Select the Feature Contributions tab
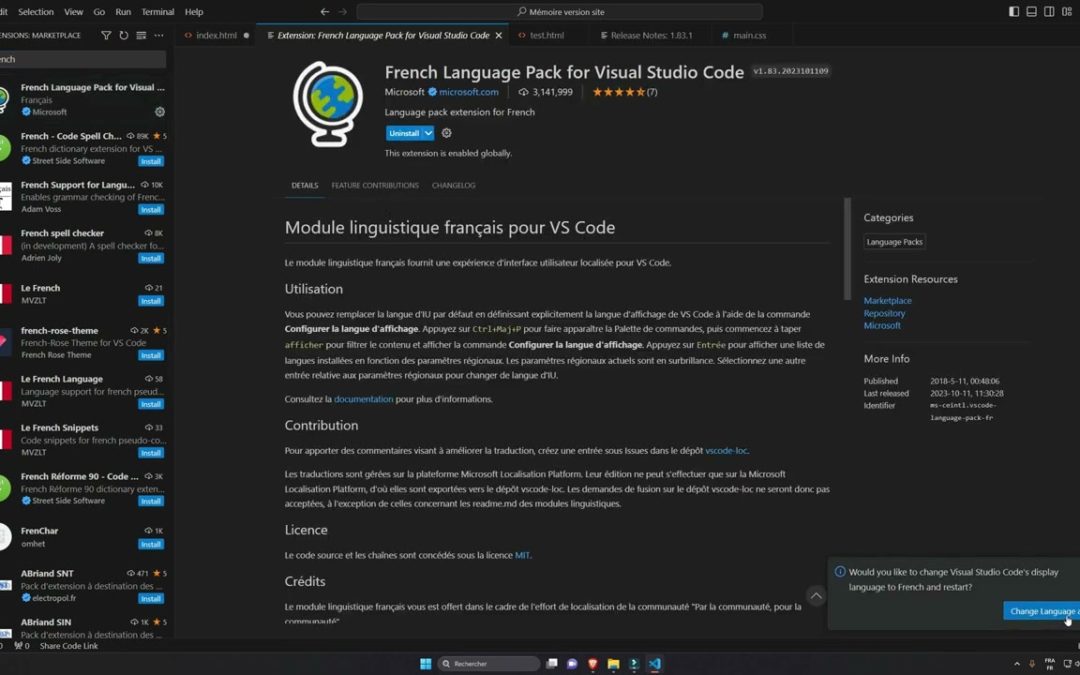Viewport: 1080px width, 675px height. click(375, 185)
